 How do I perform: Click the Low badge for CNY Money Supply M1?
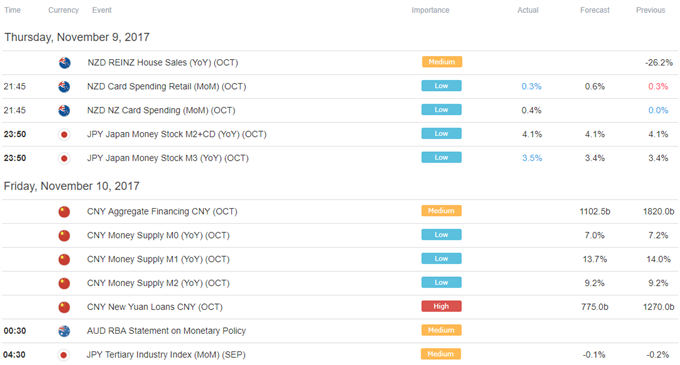[441, 259]
